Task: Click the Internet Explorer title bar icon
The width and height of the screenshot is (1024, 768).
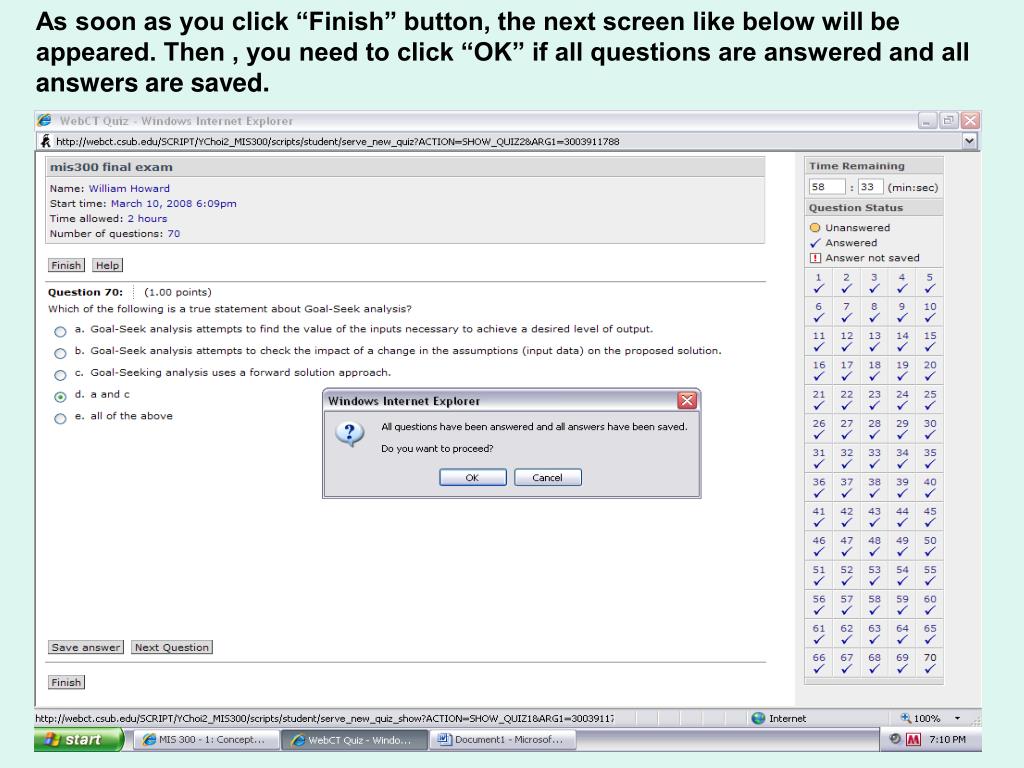Action: (x=44, y=120)
